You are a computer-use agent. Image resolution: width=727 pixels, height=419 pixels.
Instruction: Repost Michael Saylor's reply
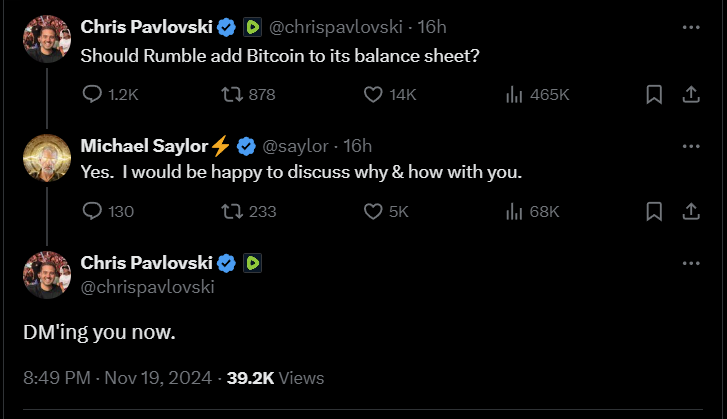click(x=232, y=211)
